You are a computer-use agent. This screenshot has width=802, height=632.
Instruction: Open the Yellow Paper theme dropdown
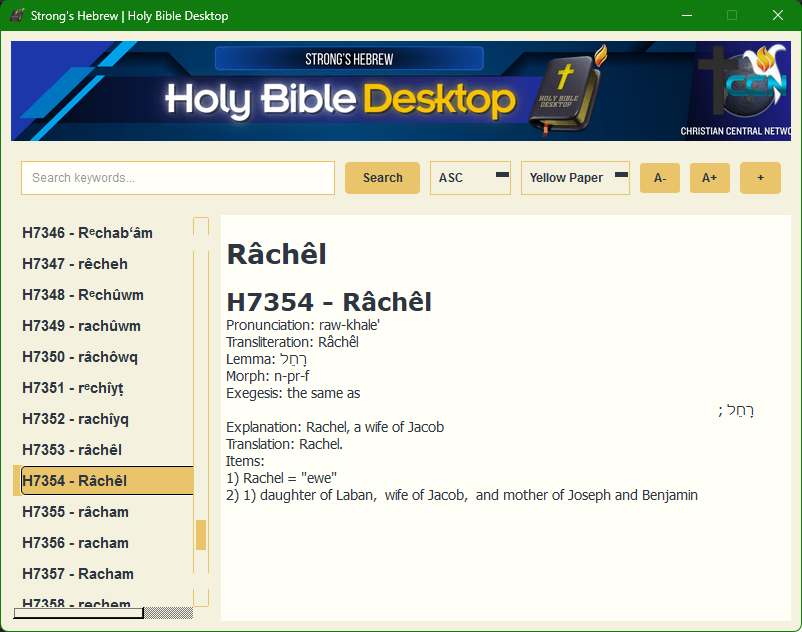[574, 177]
